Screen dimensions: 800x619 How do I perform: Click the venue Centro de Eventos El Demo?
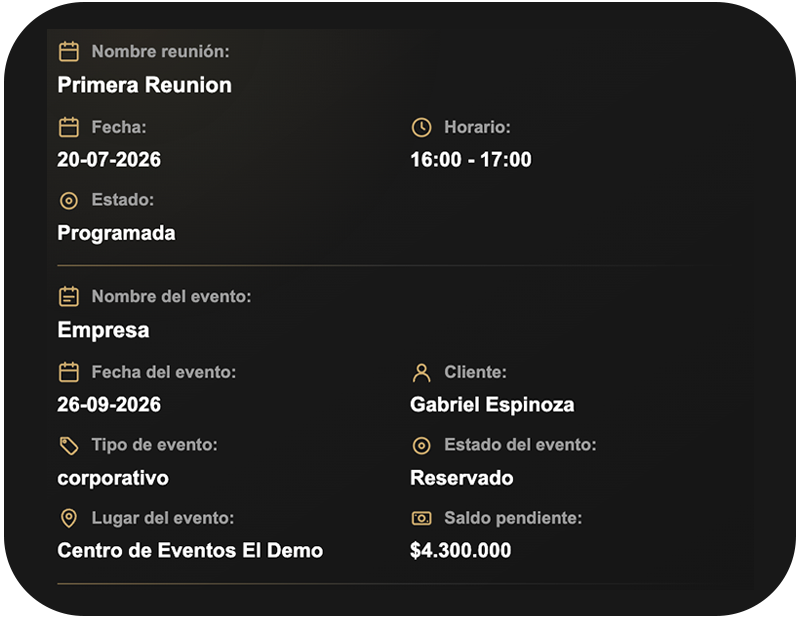[190, 551]
